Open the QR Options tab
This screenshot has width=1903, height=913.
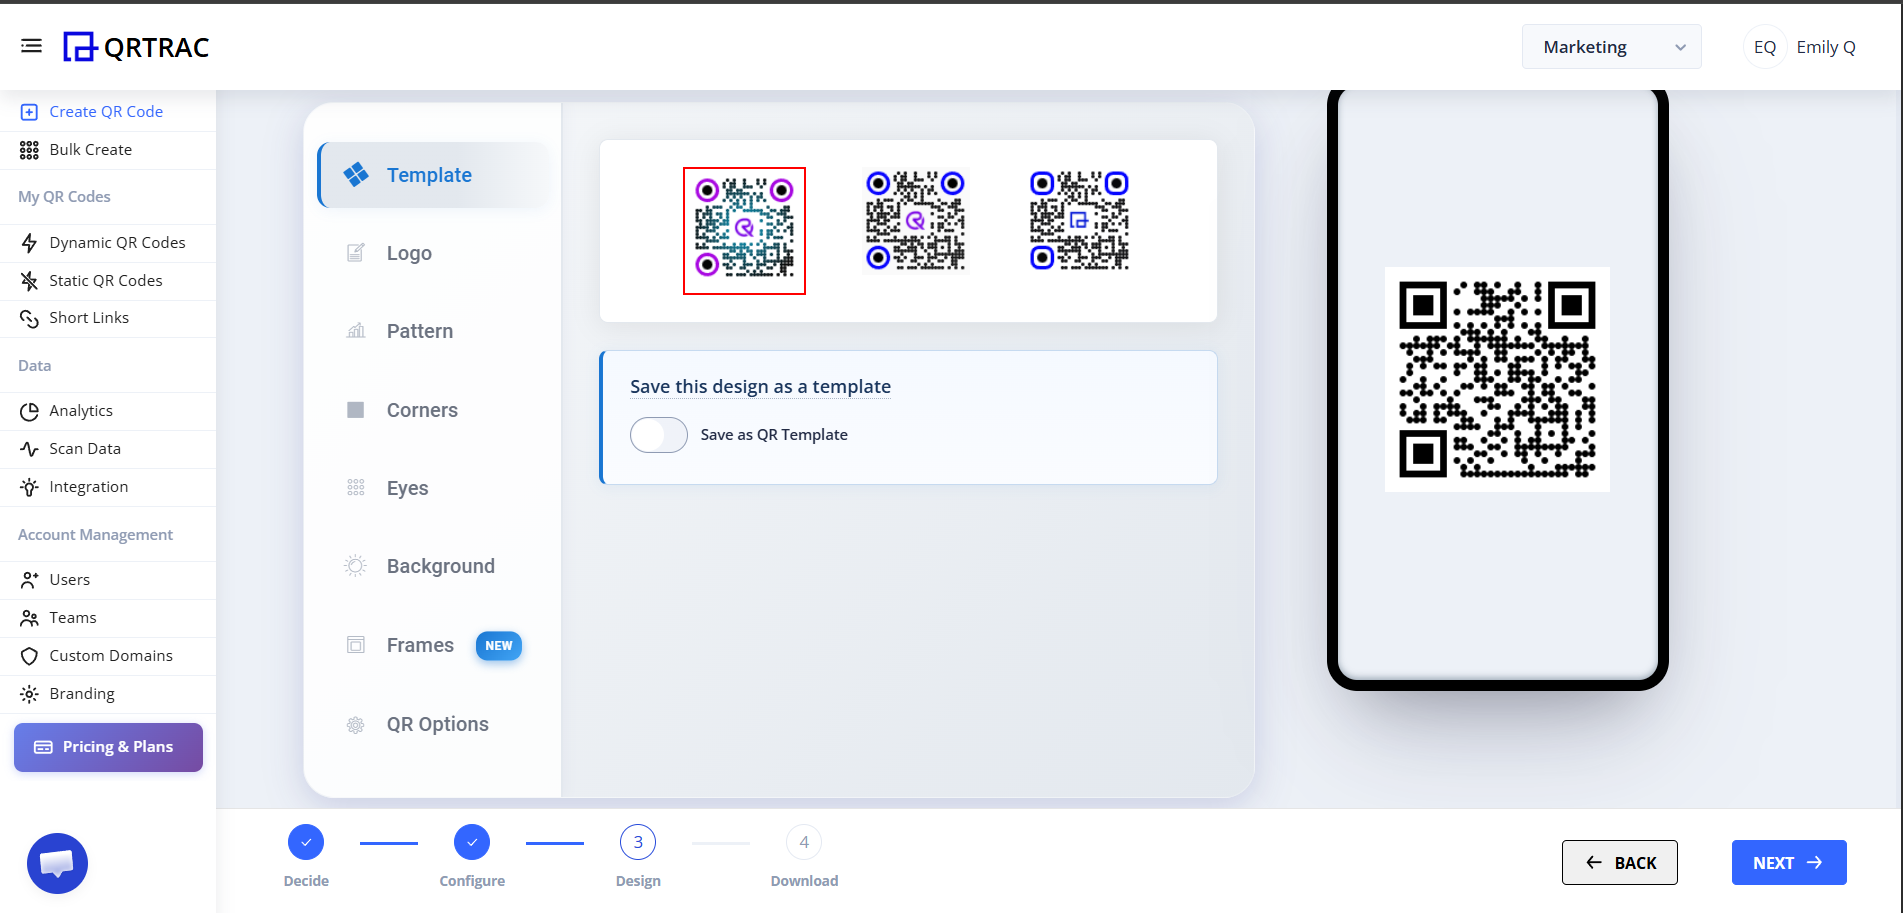tap(434, 724)
